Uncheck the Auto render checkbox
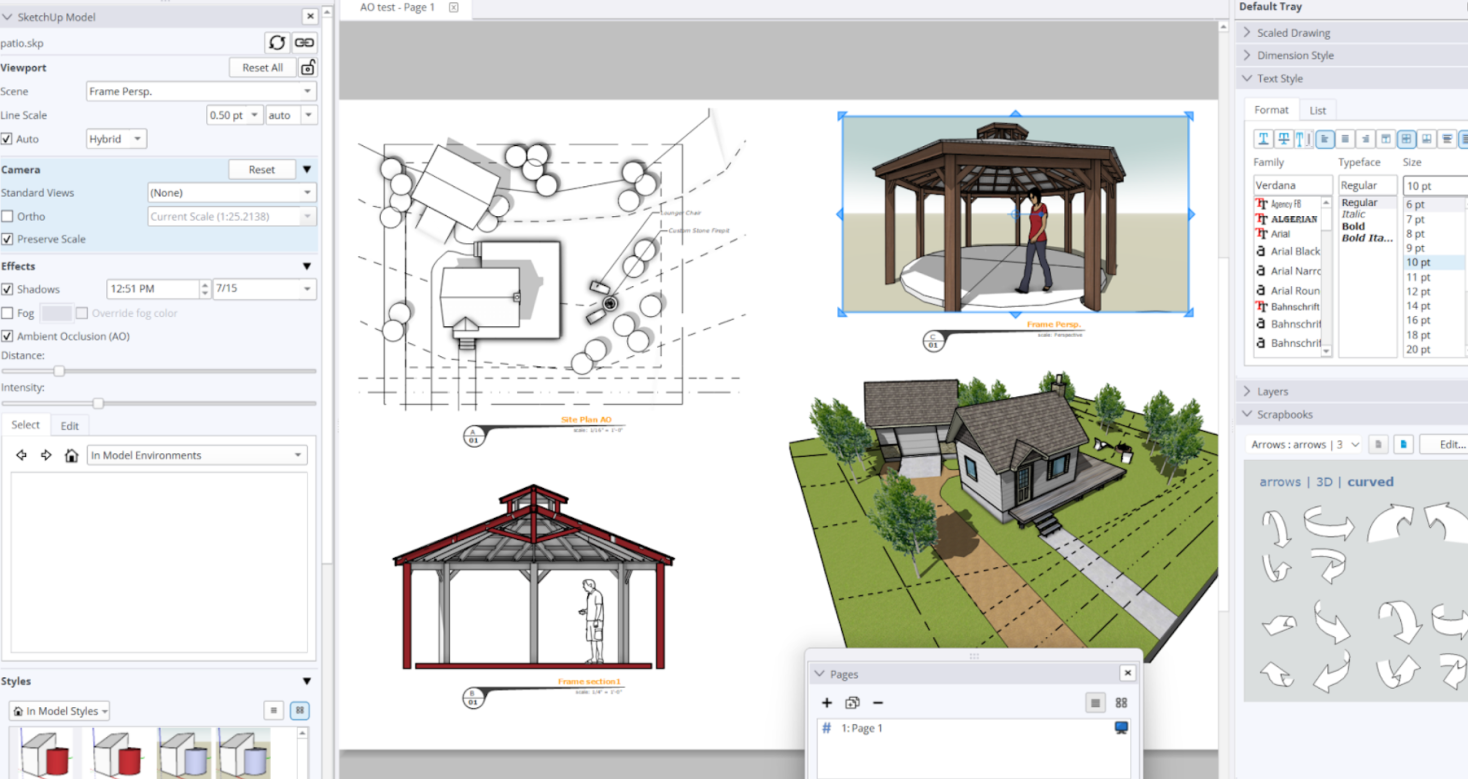 (7, 139)
